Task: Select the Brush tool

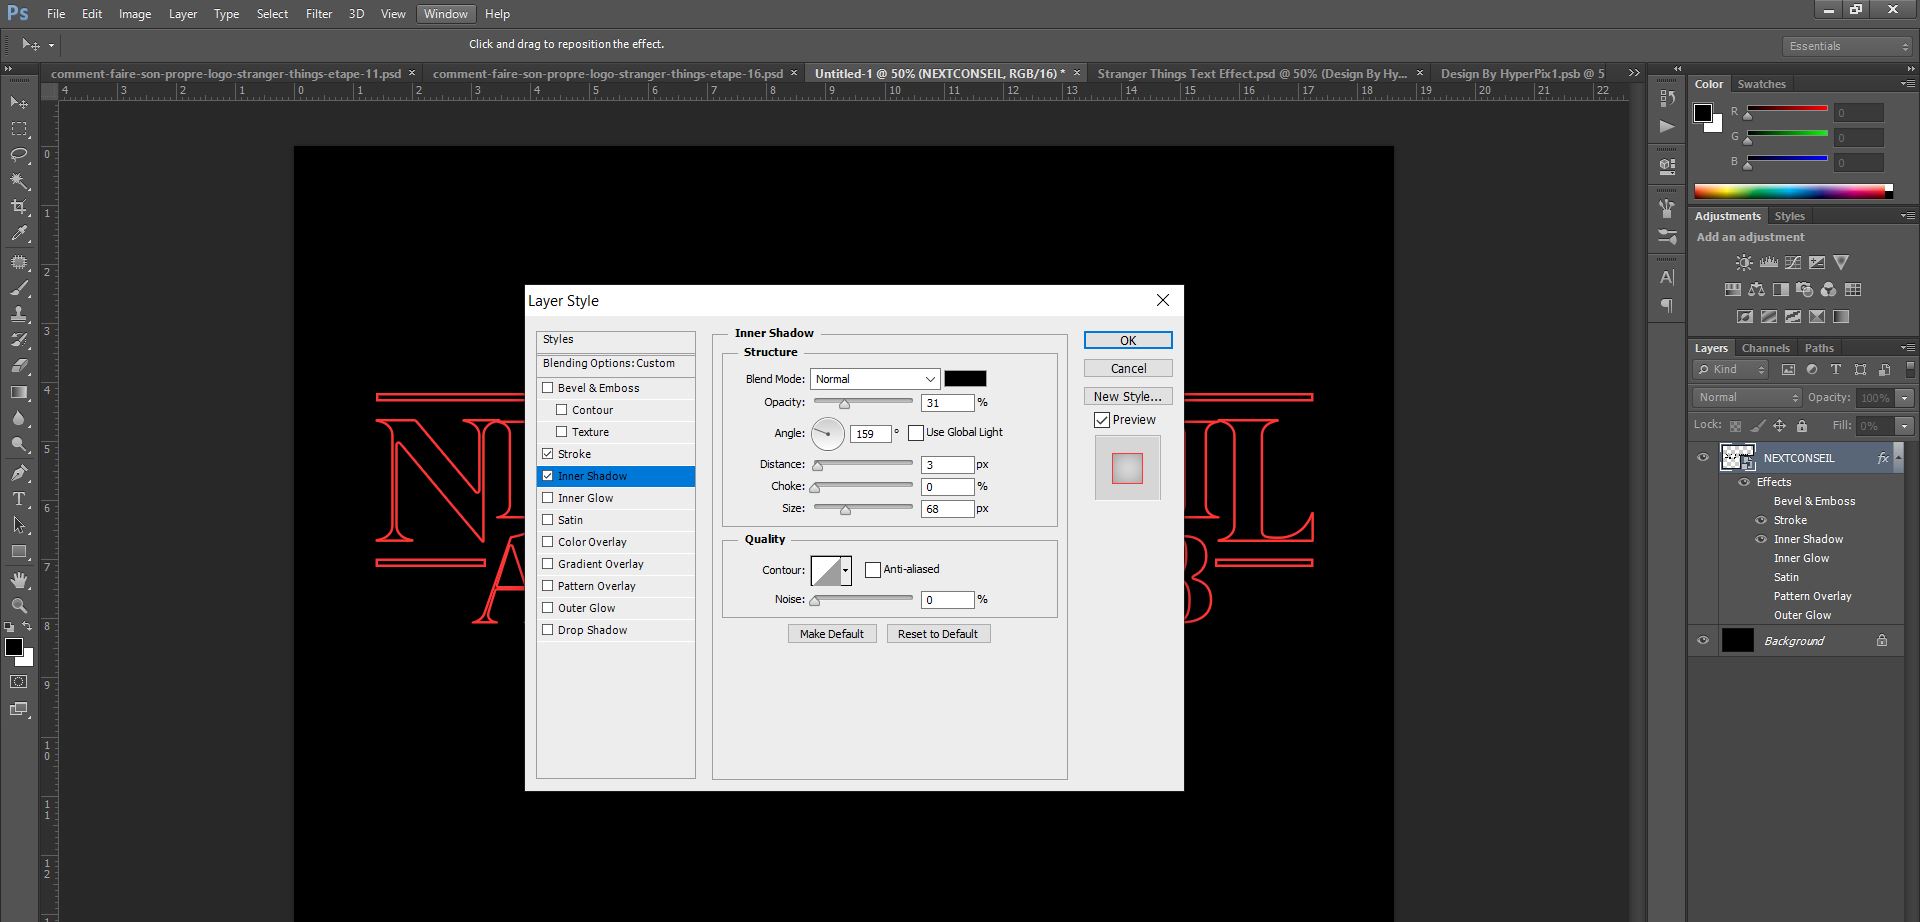Action: 19,288
